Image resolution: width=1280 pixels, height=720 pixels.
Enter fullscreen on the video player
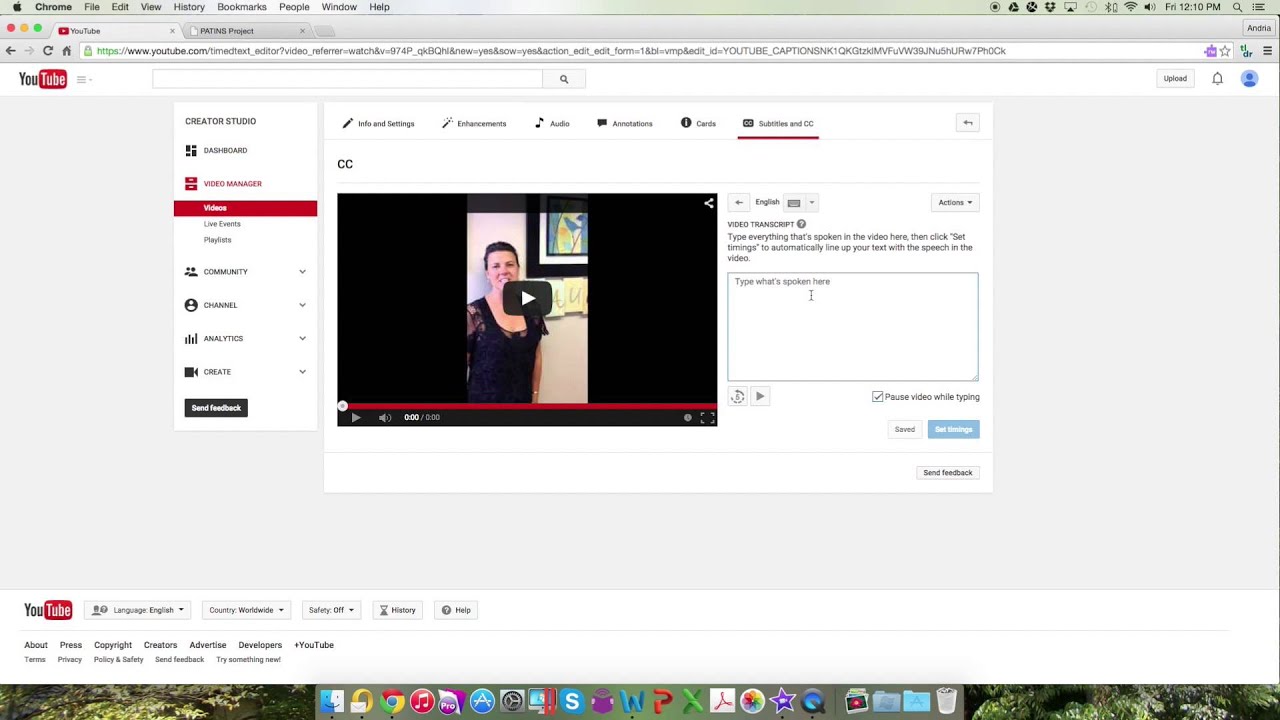coord(707,417)
